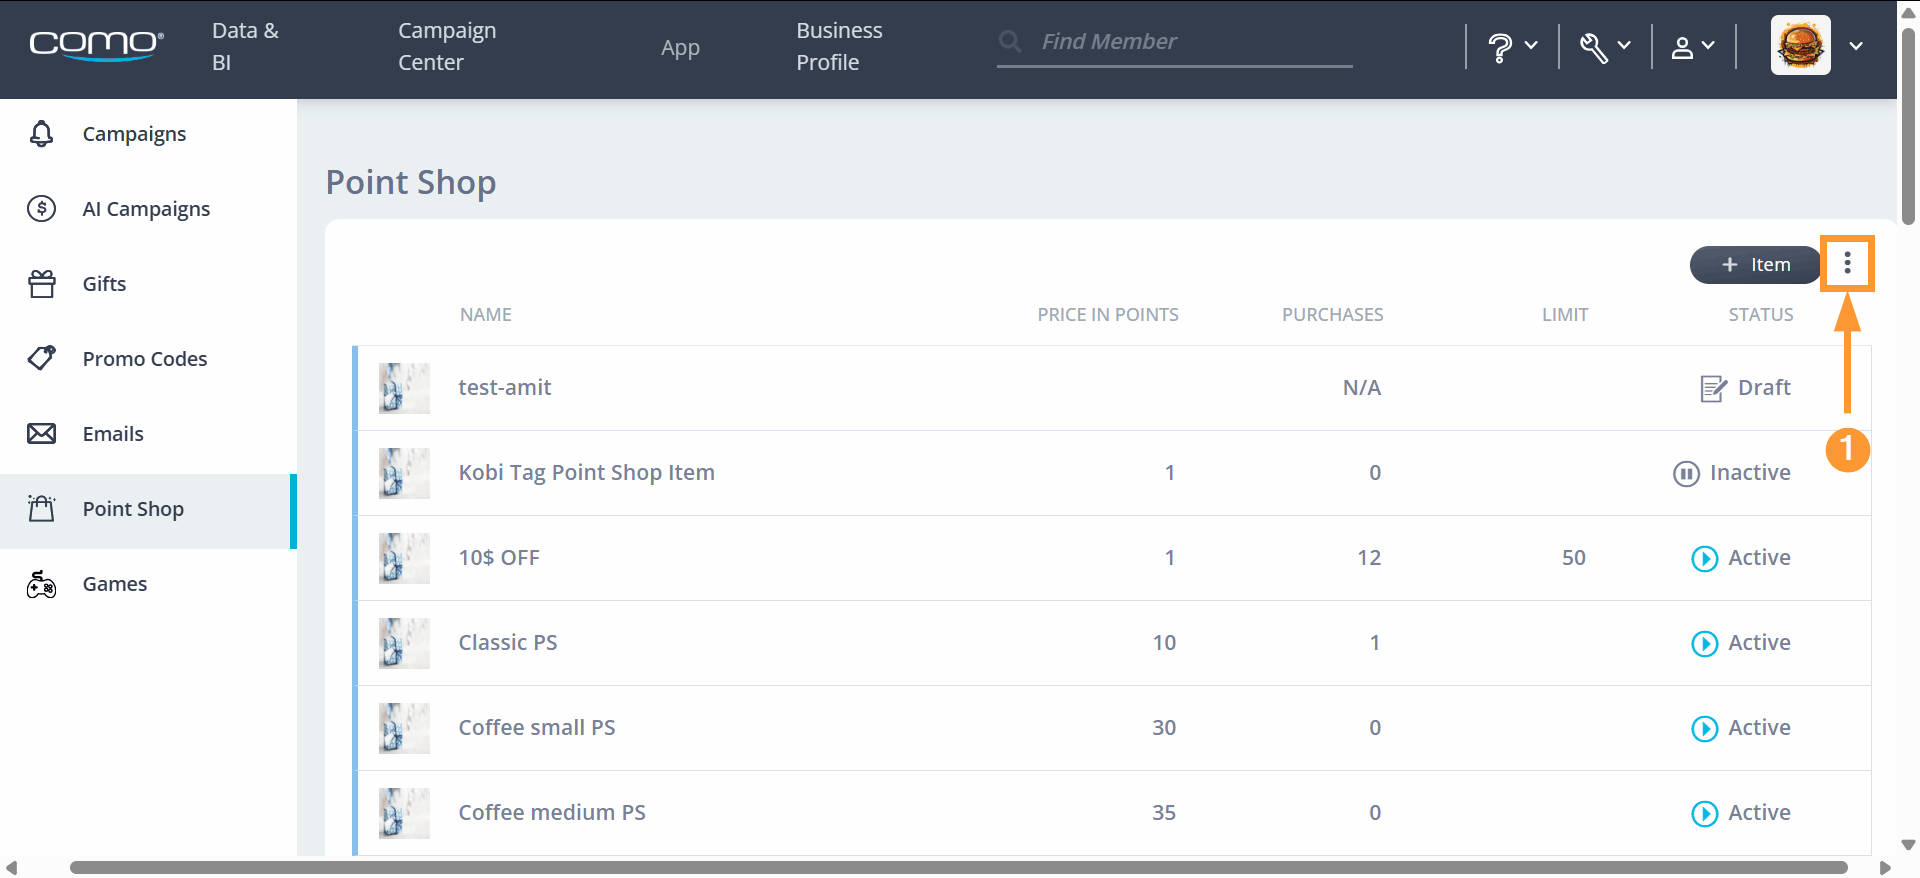Open the App menu
The image size is (1920, 878).
click(680, 48)
